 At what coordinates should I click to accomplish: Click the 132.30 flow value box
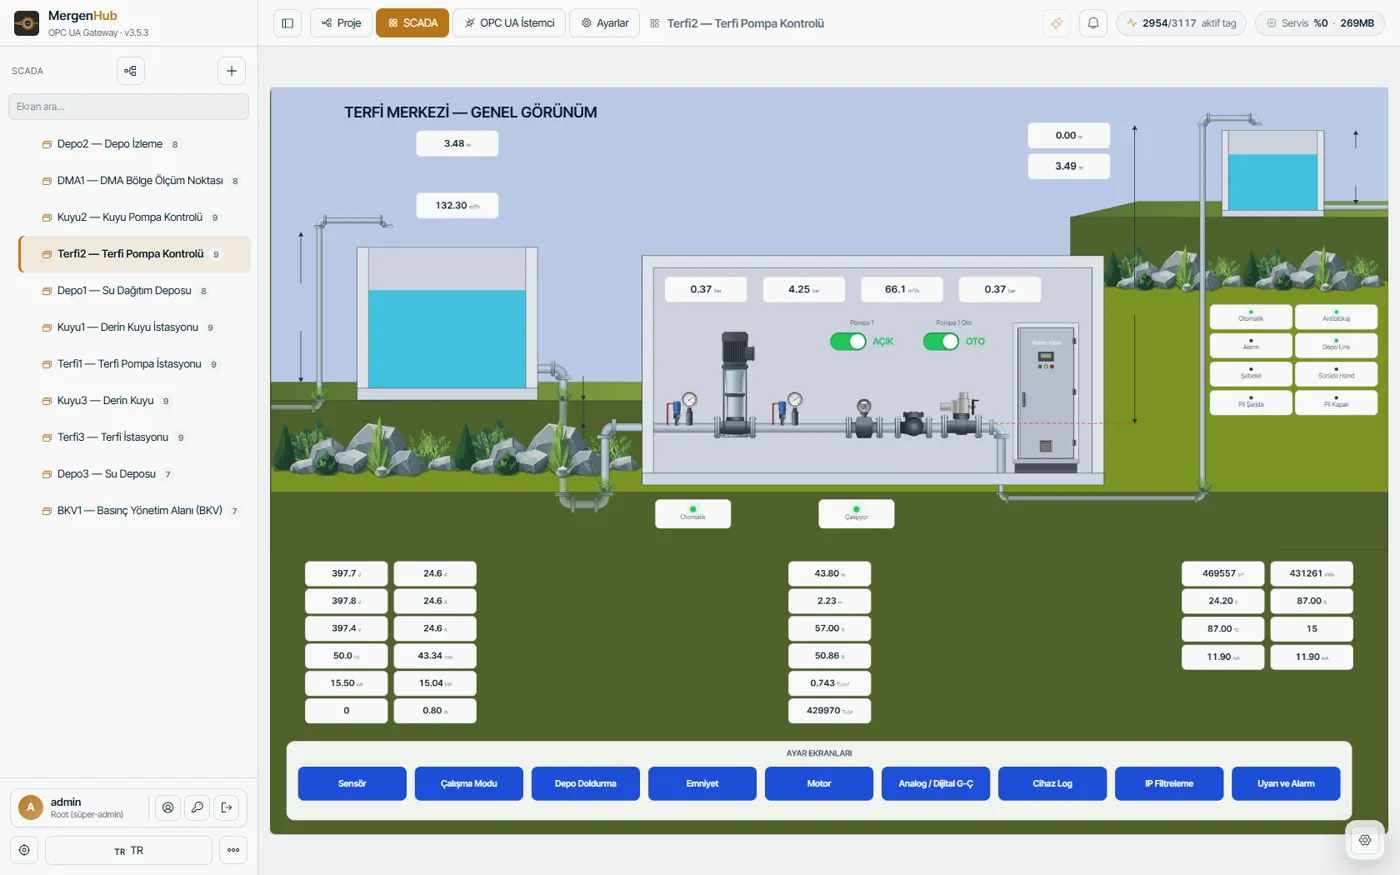[457, 205]
